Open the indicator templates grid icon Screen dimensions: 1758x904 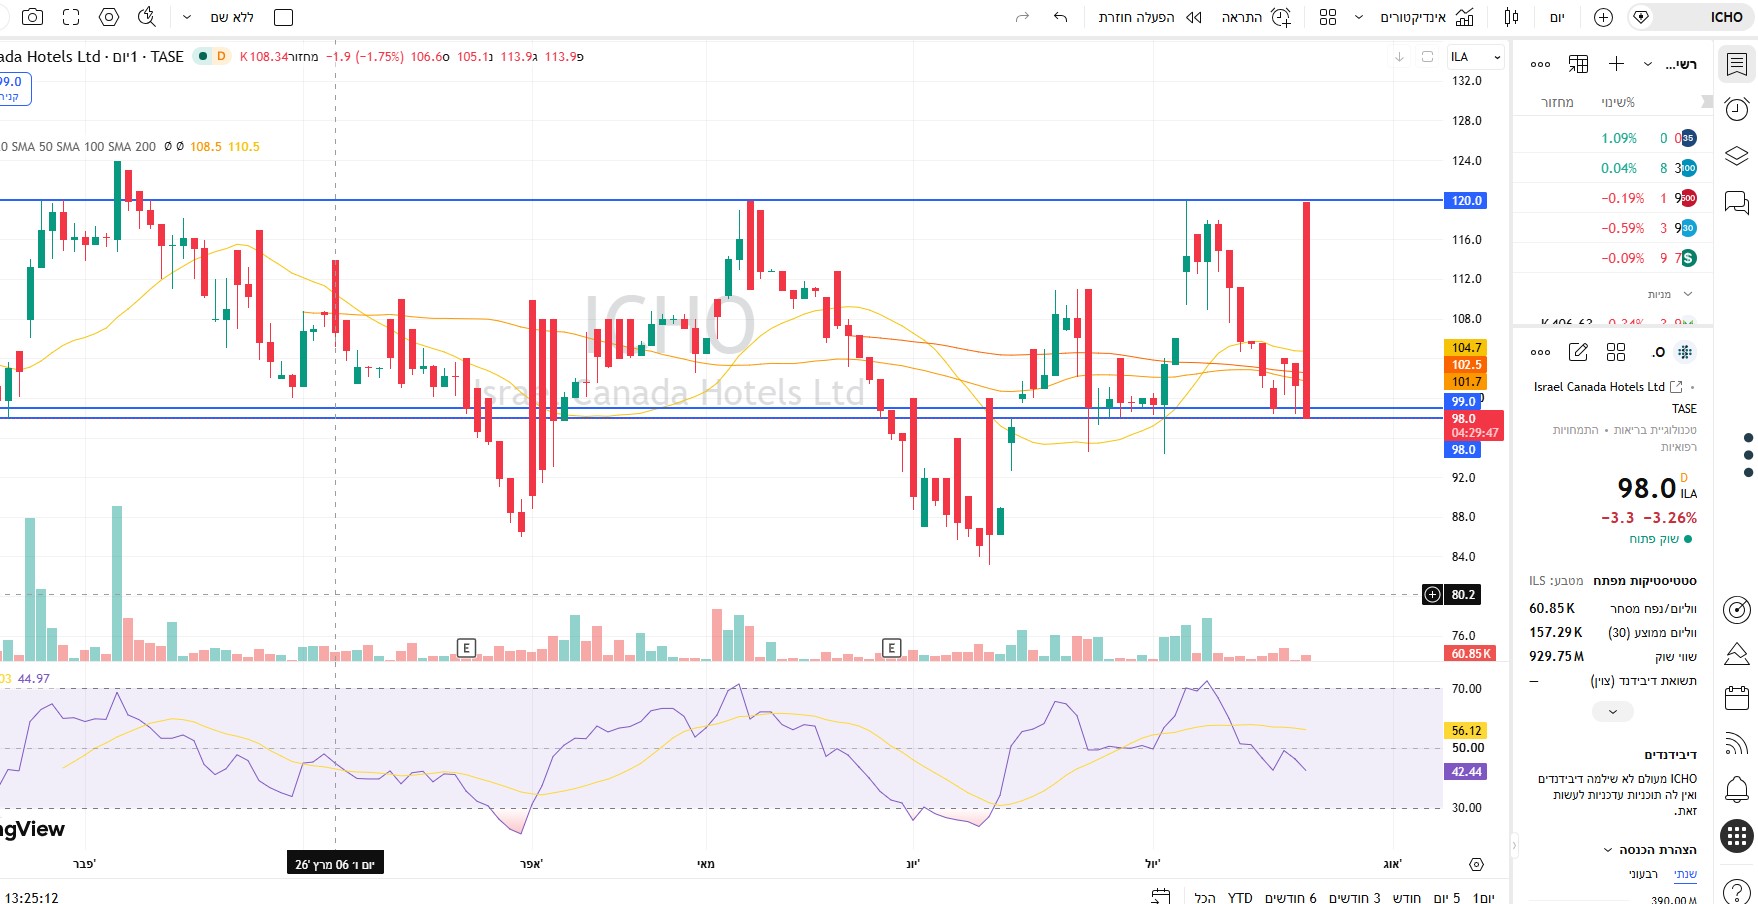click(1328, 17)
